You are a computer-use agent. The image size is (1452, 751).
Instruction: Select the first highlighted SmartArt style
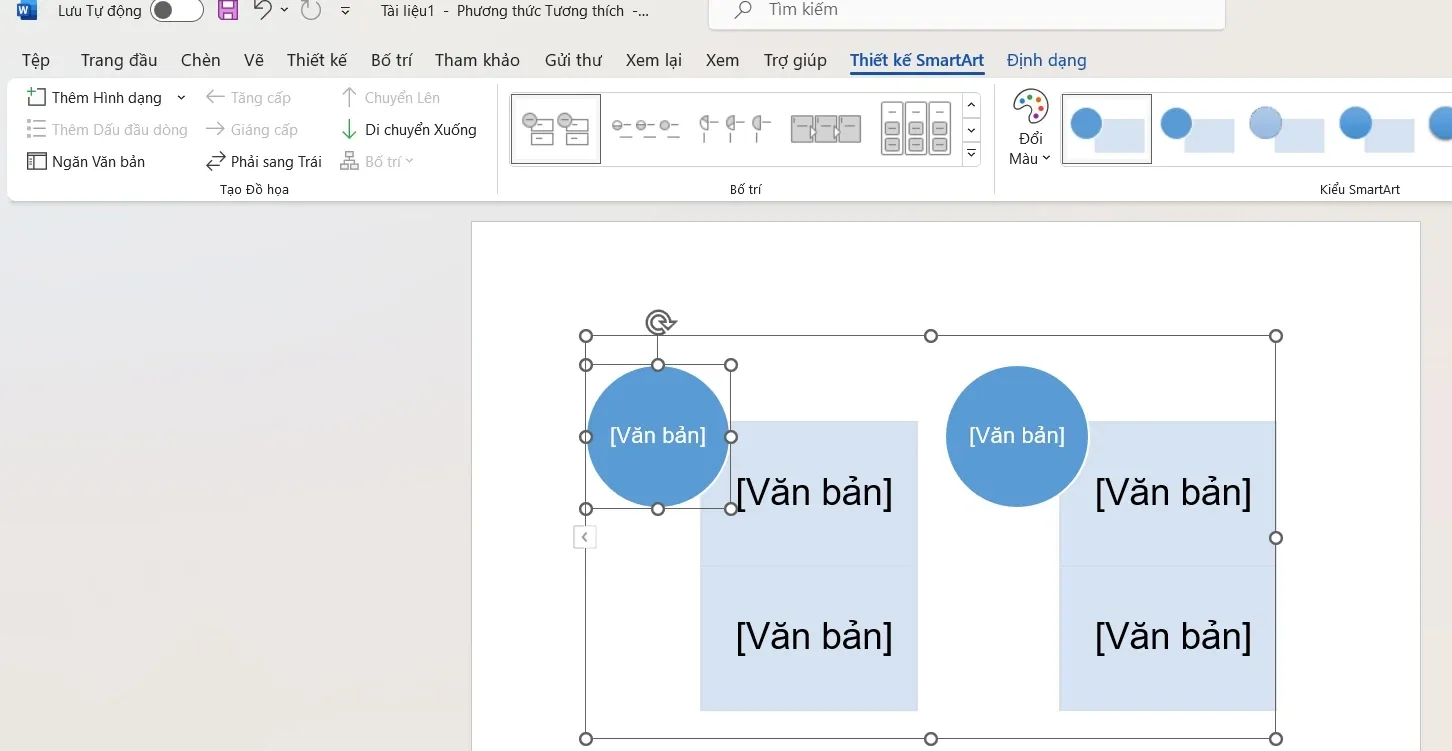coord(1106,129)
